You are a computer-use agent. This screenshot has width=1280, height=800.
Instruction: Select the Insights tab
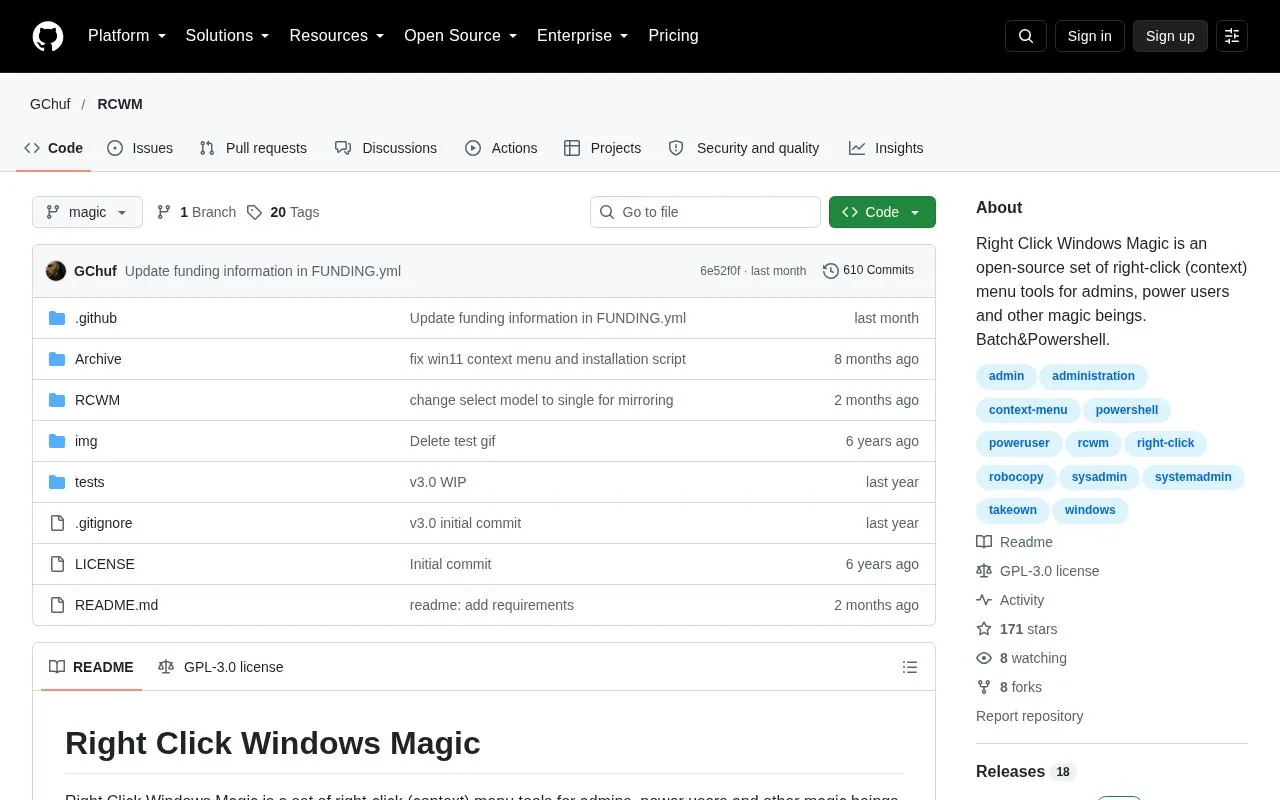point(886,148)
